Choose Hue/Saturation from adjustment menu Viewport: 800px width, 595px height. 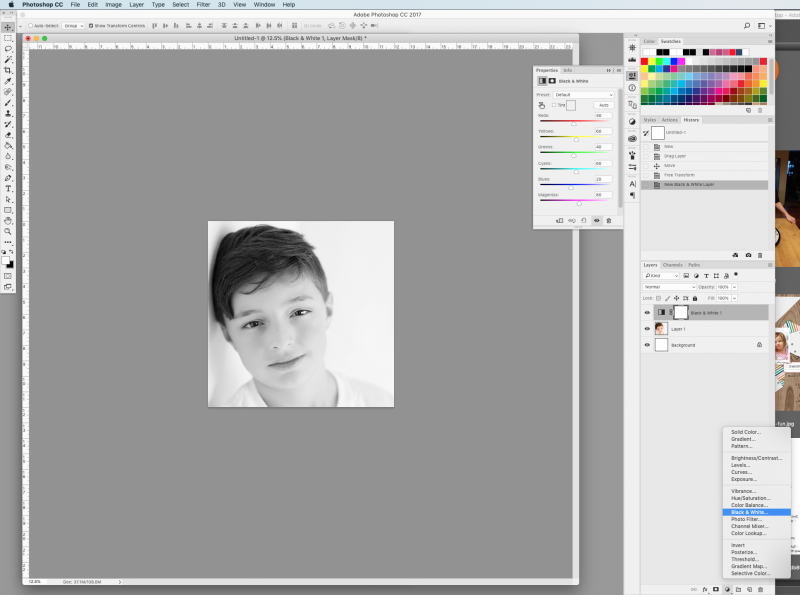[751, 498]
